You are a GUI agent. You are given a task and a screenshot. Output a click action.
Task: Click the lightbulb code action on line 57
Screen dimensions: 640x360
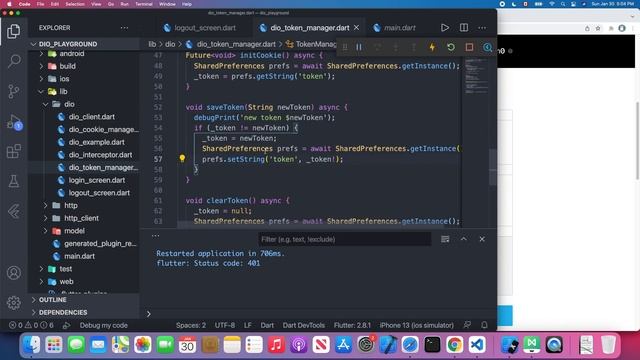pyautogui.click(x=182, y=158)
